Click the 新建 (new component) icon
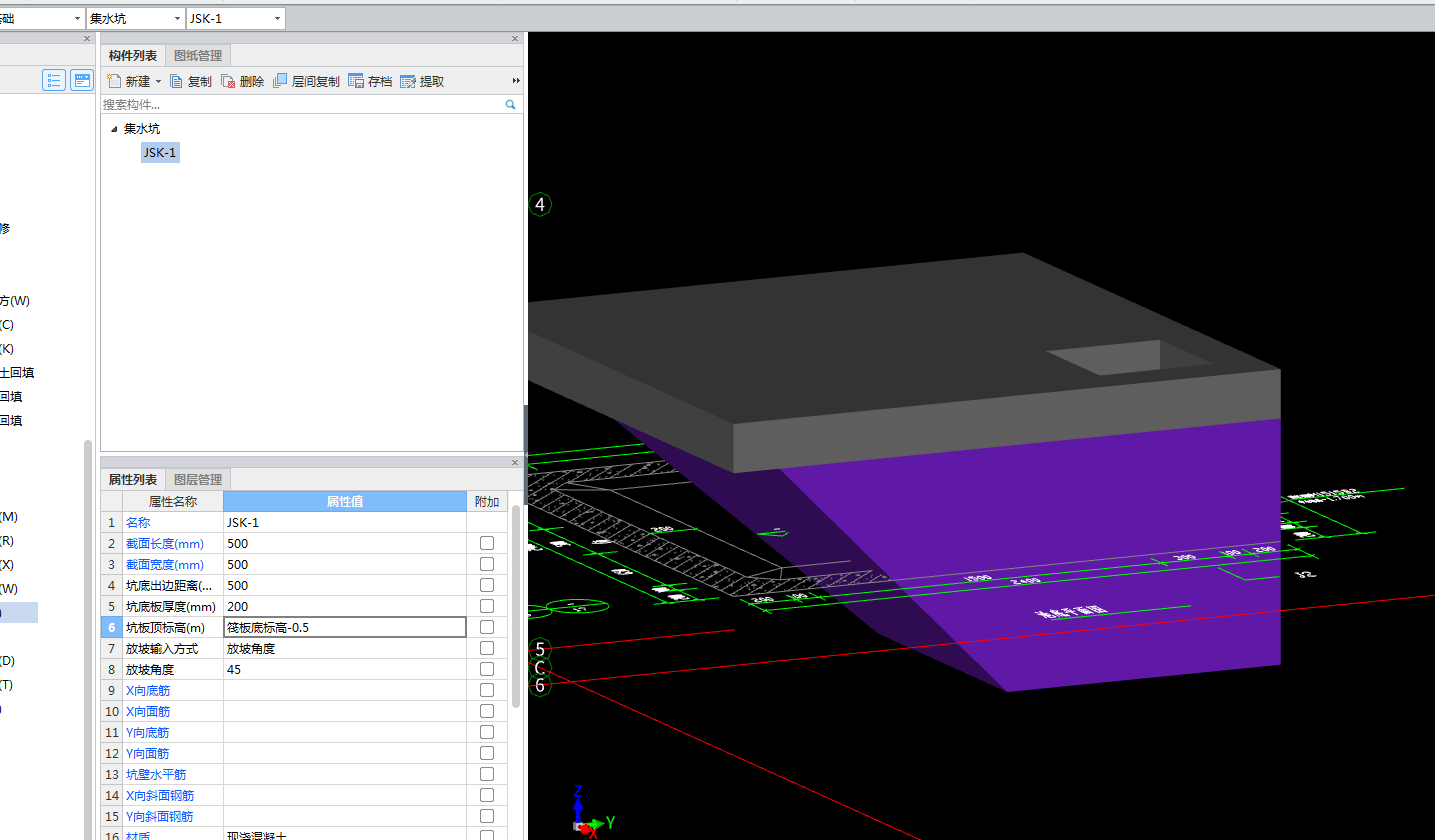This screenshot has width=1435, height=840. [x=114, y=81]
